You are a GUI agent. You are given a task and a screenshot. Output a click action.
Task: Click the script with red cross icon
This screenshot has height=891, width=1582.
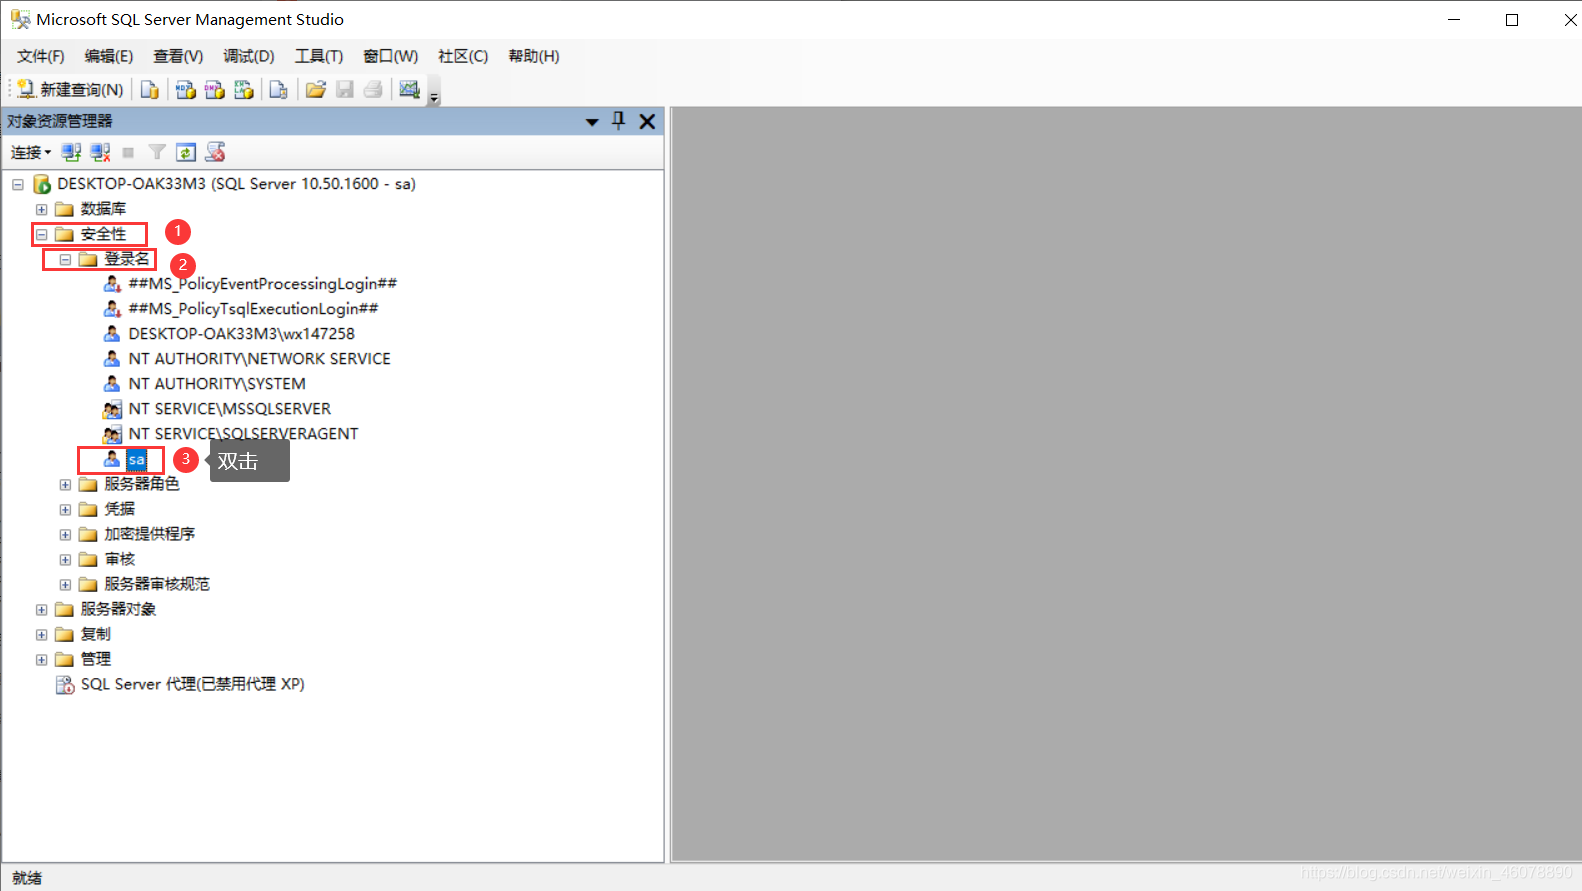215,152
